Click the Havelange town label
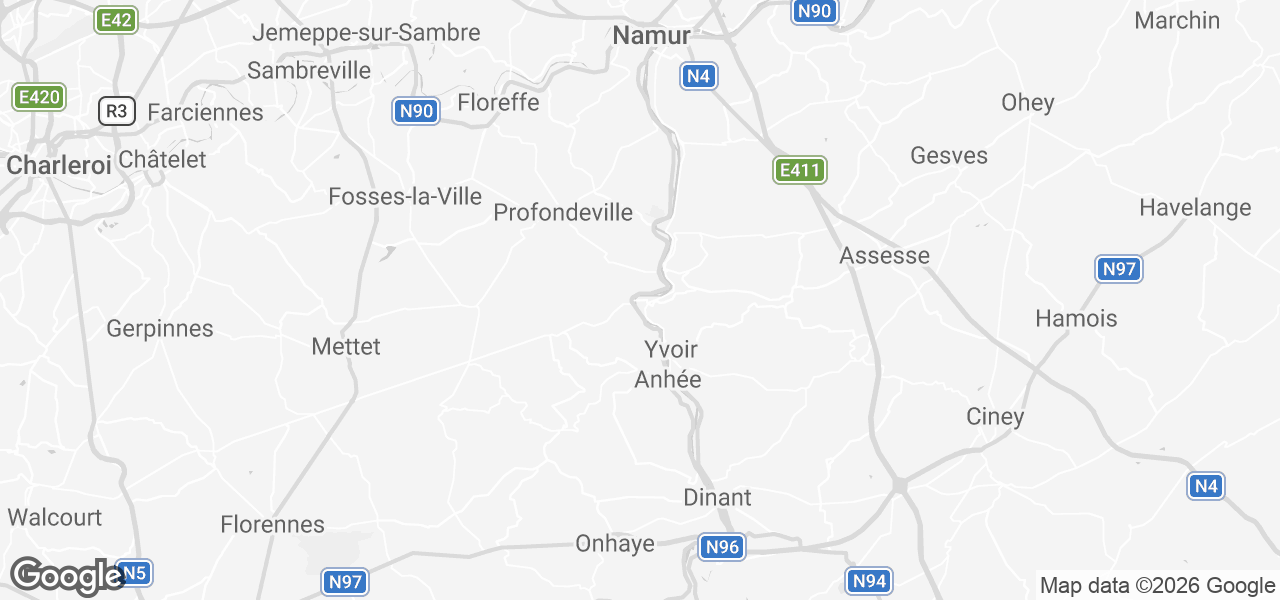The height and width of the screenshot is (600, 1280). pyautogui.click(x=1195, y=208)
